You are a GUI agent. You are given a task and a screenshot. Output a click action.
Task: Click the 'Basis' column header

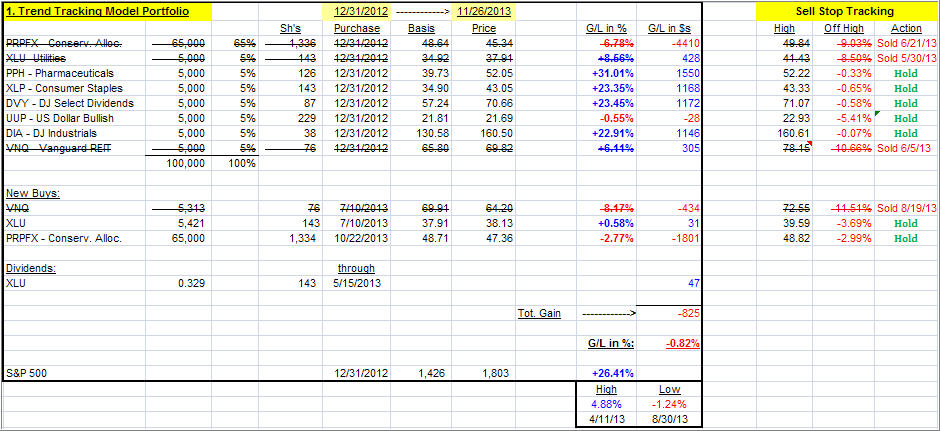(x=420, y=28)
